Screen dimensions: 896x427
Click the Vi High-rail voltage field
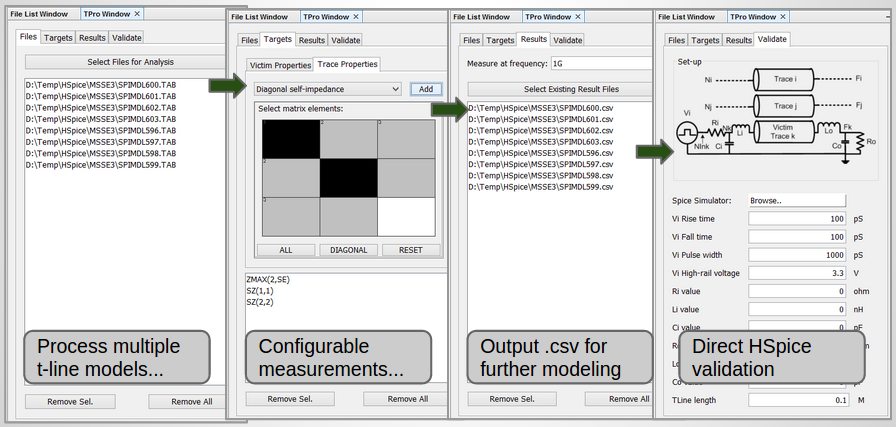(797, 273)
